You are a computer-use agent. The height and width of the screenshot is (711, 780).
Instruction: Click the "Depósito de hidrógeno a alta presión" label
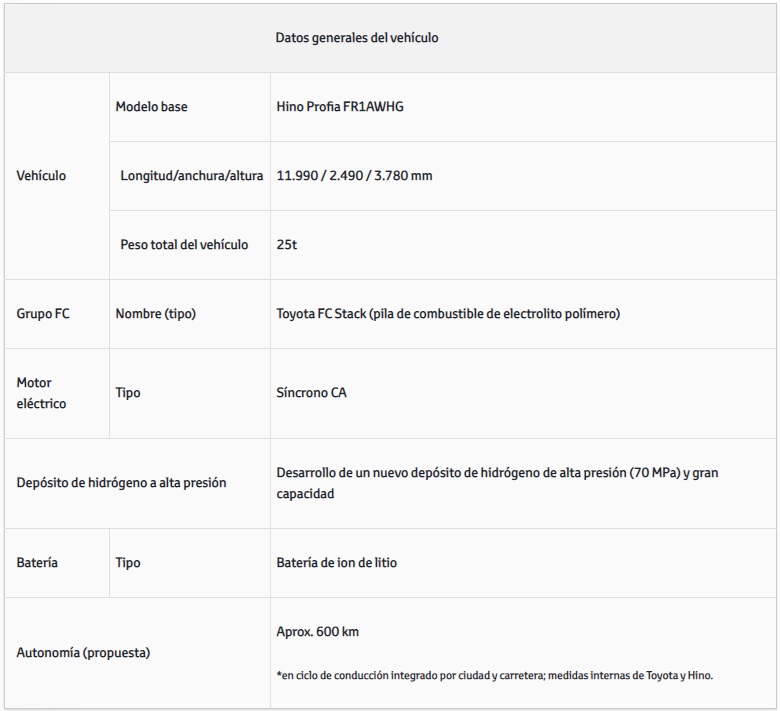coord(121,483)
